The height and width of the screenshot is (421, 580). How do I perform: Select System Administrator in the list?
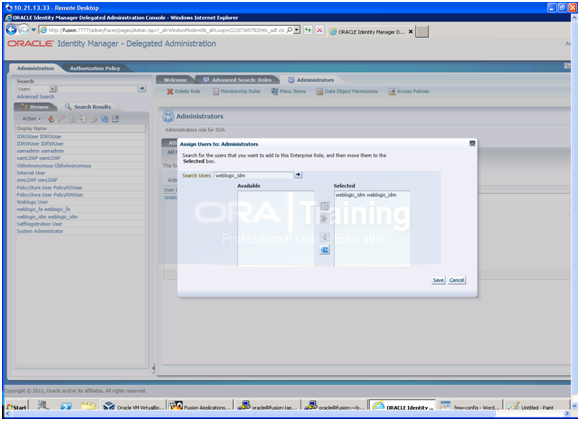[40, 231]
